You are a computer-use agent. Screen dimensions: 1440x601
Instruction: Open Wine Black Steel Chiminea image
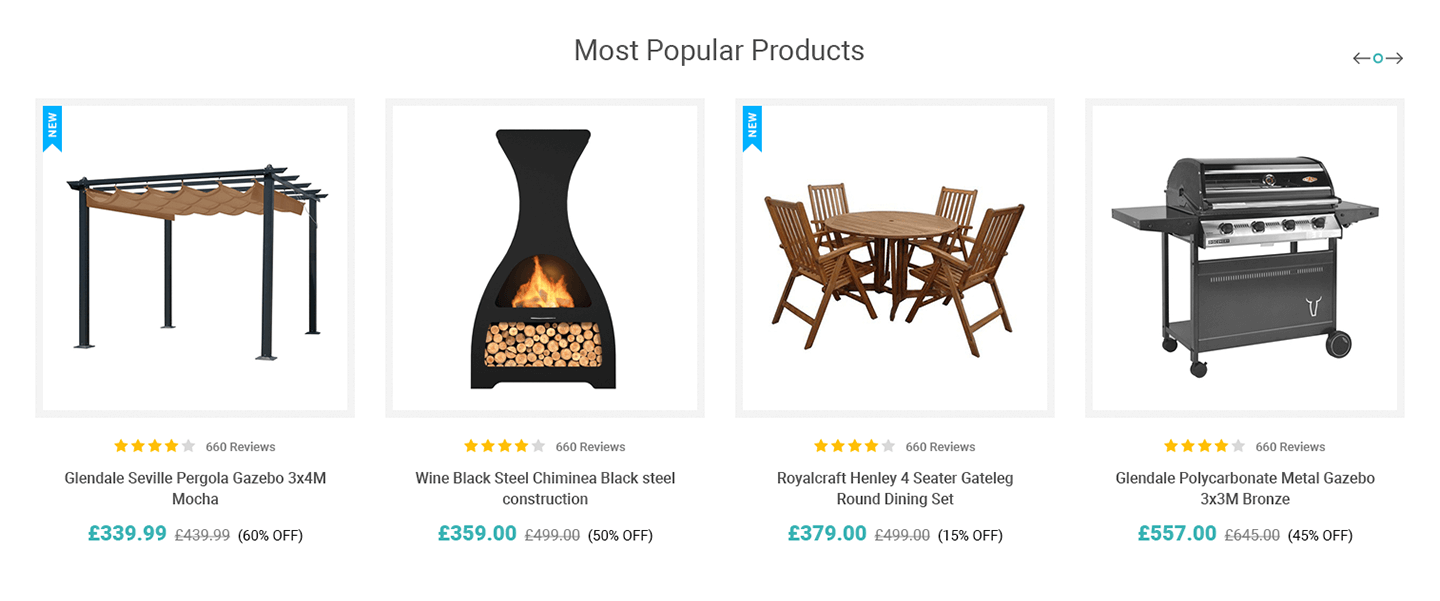[x=545, y=258]
